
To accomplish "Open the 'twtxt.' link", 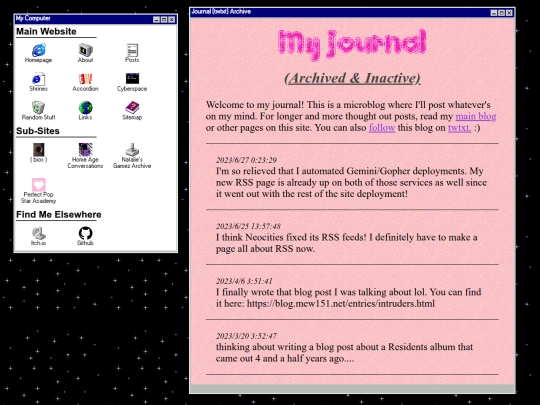I will (x=459, y=128).
